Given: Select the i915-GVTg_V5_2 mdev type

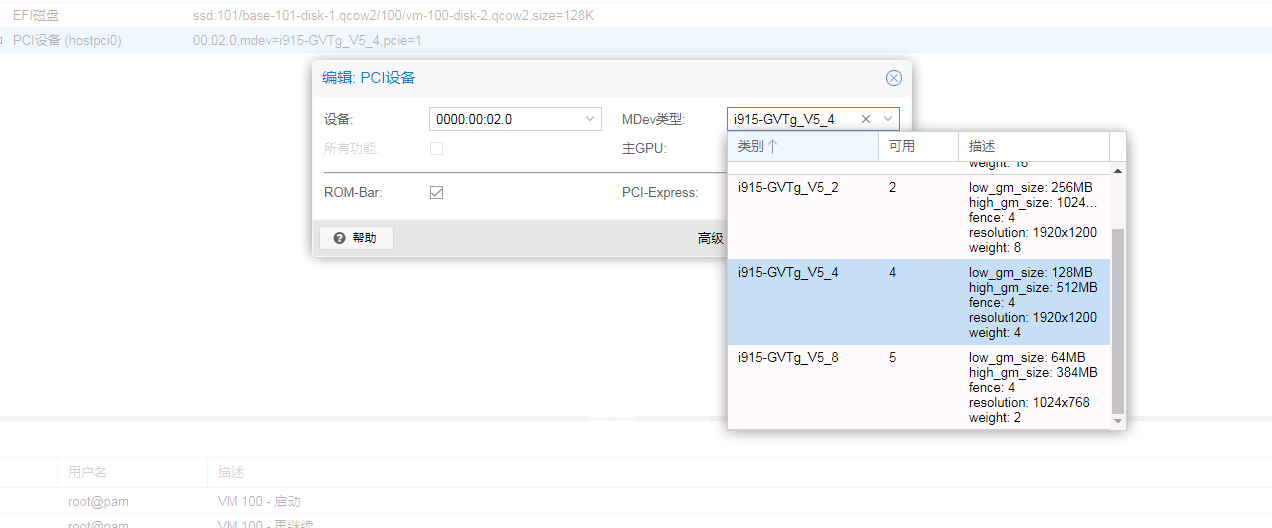Looking at the screenshot, I should coord(919,217).
